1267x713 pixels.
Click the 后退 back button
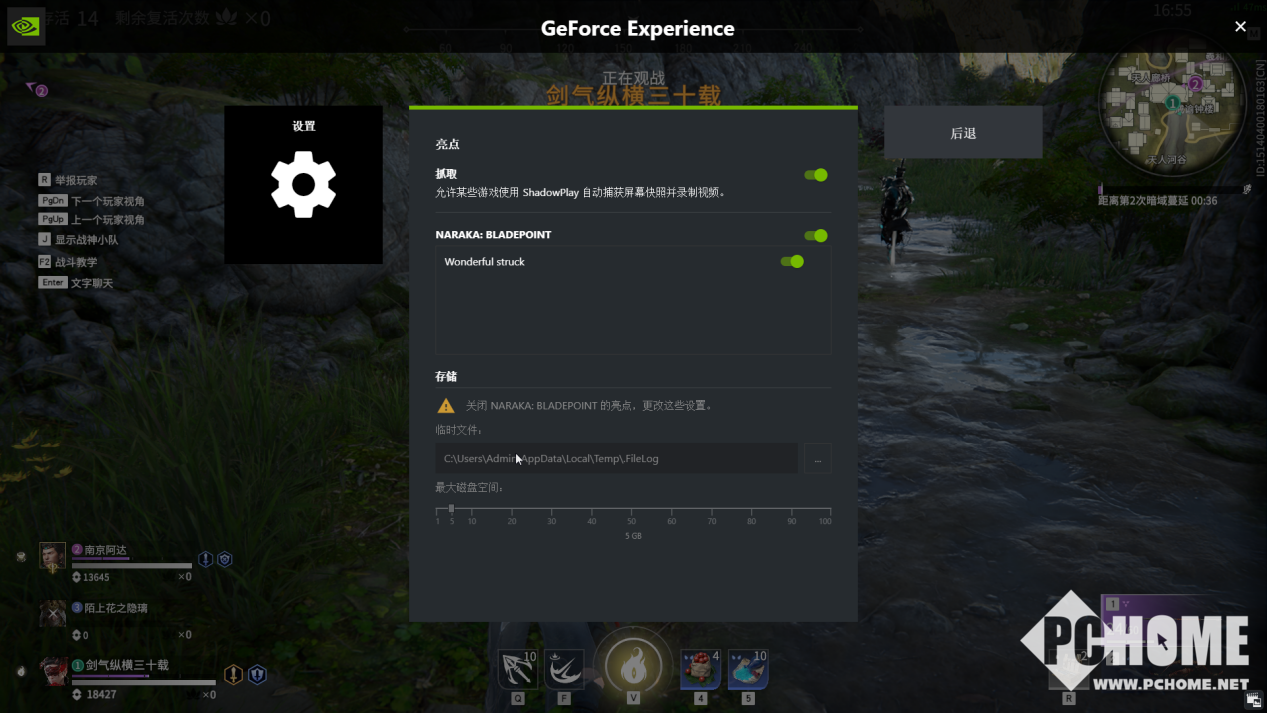pyautogui.click(x=963, y=133)
